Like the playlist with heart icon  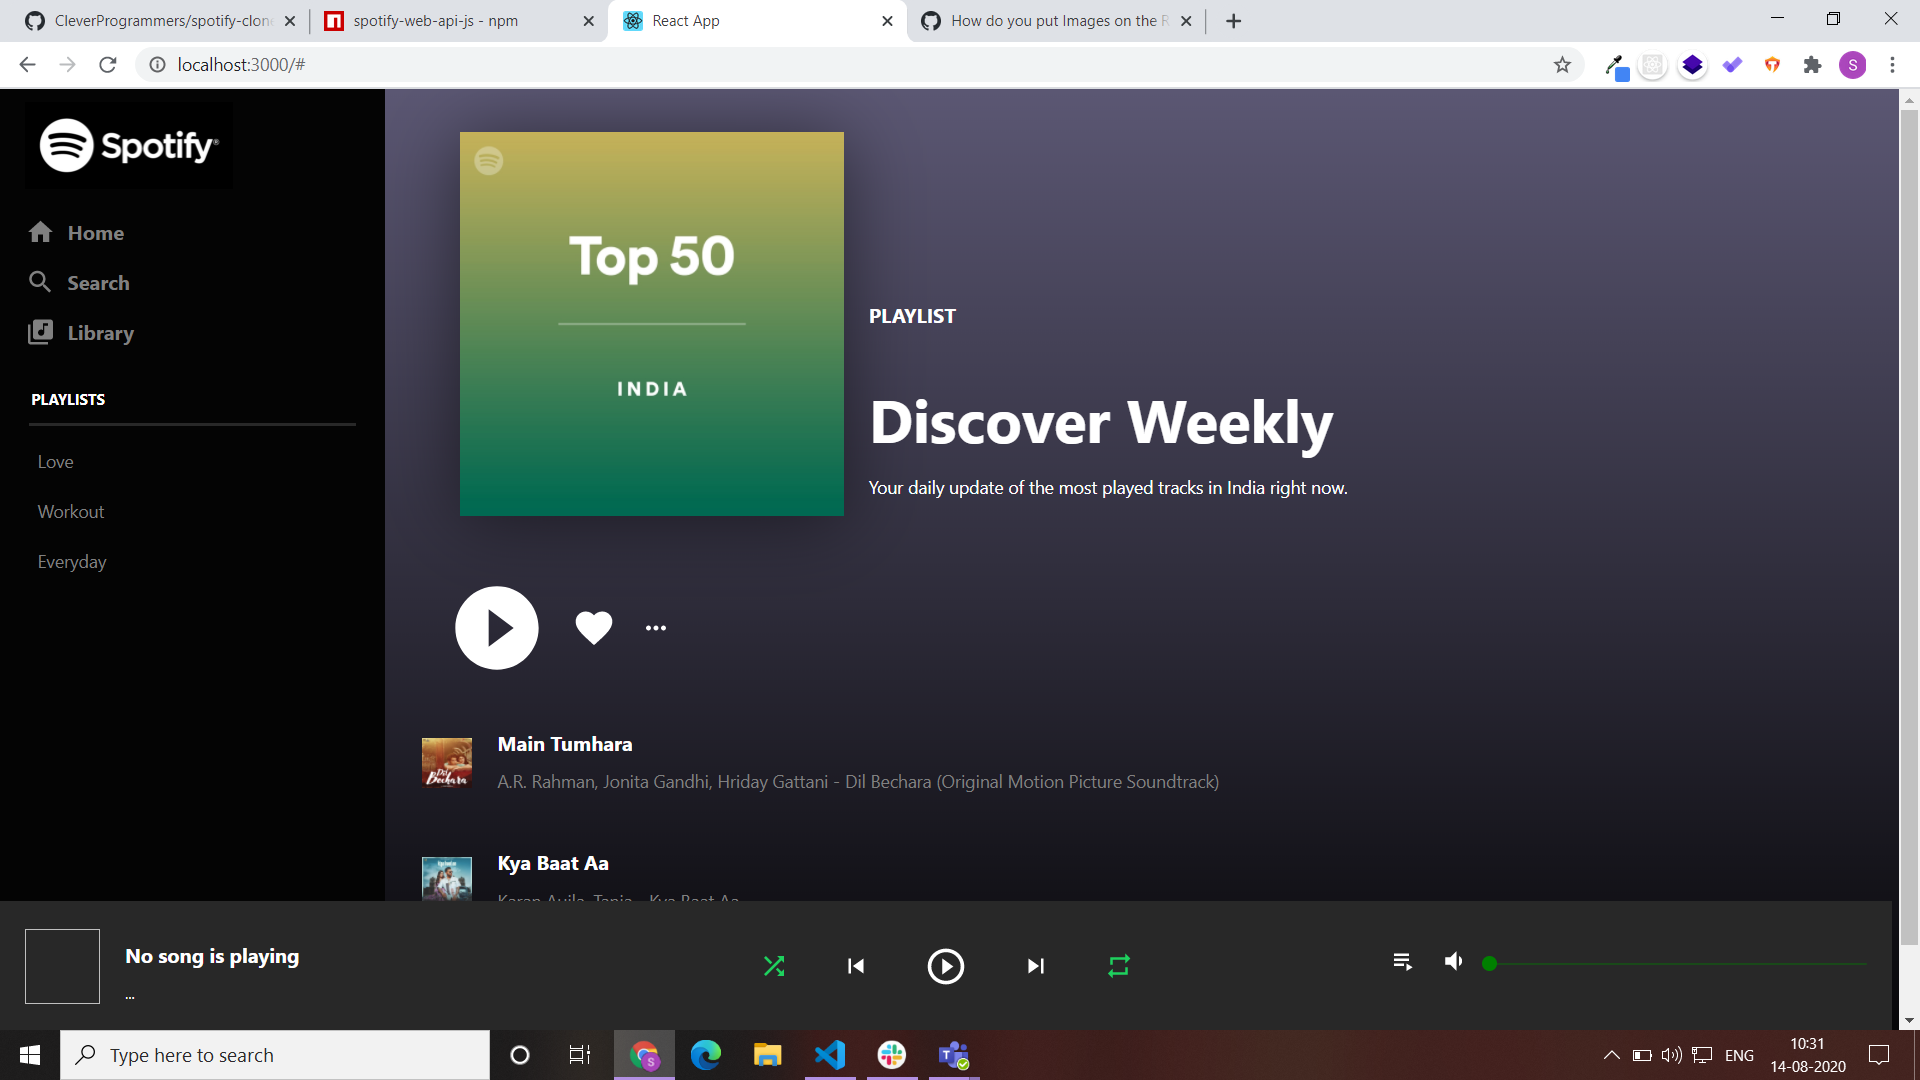point(593,627)
